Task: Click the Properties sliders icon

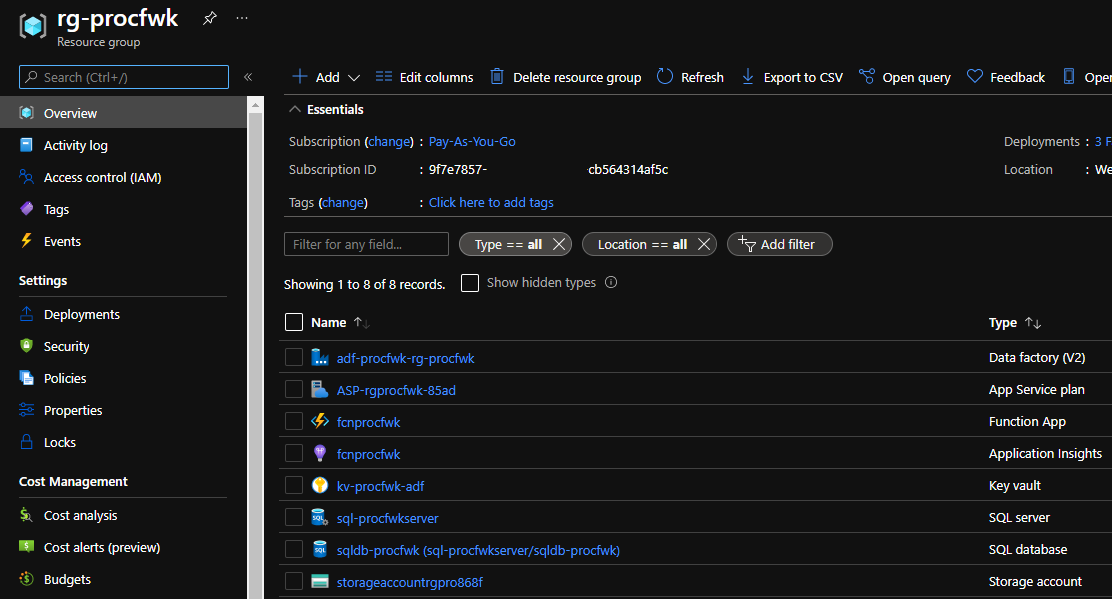Action: pyautogui.click(x=26, y=410)
